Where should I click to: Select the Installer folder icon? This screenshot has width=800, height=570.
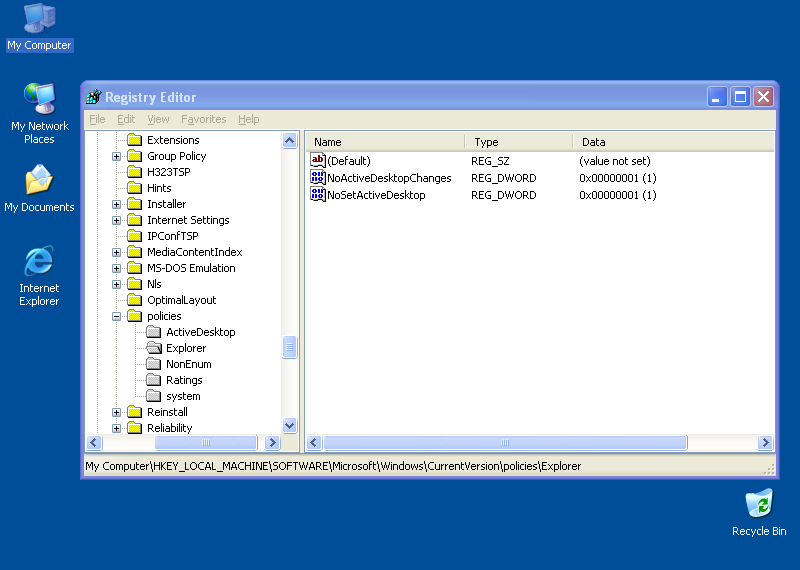134,204
